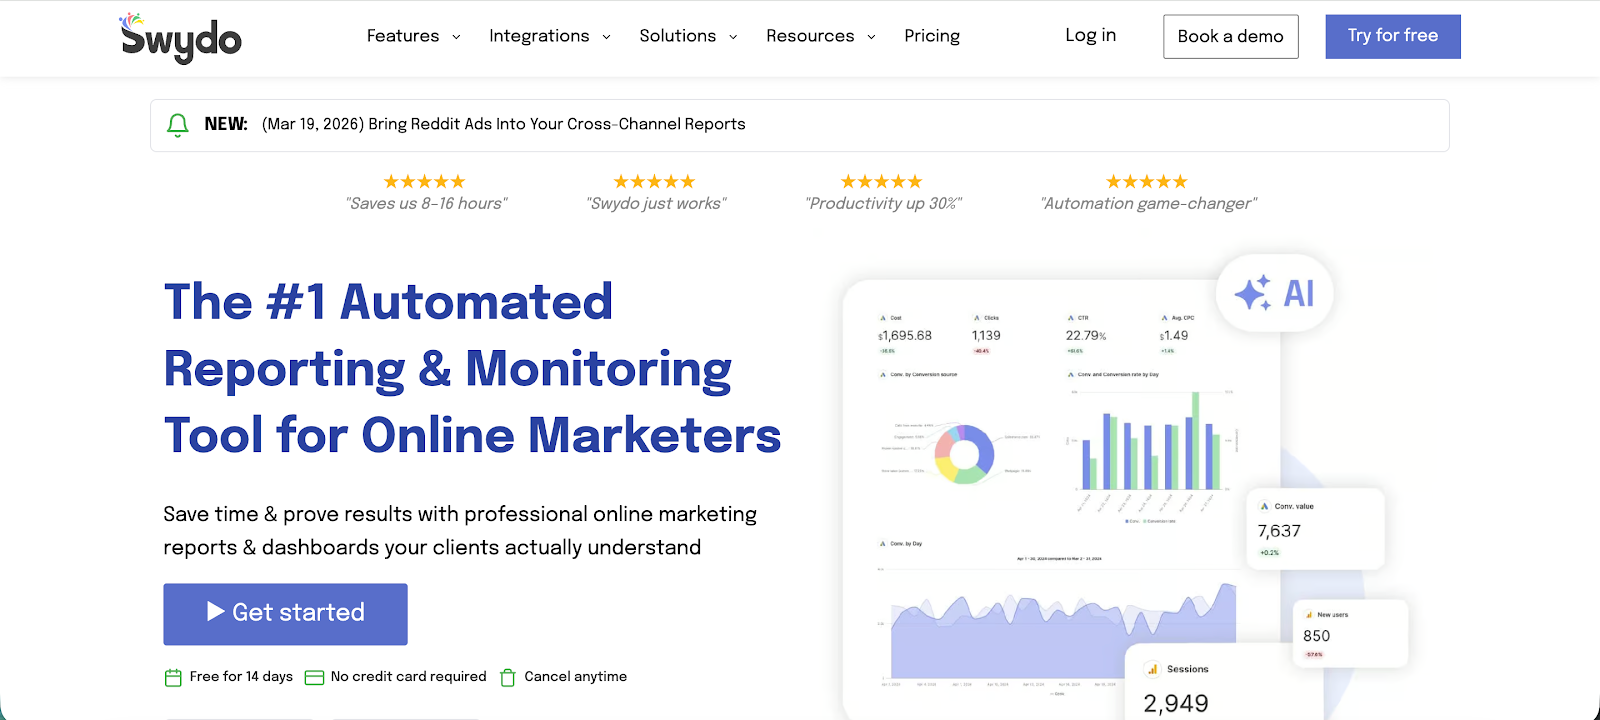Screen dimensions: 1600x720
Task: Expand the Resources chevron arrow
Action: (x=871, y=37)
